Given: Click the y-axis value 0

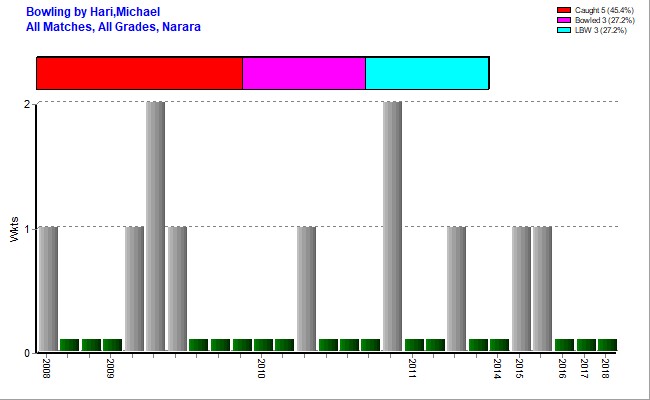Looking at the screenshot, I should [x=27, y=354].
